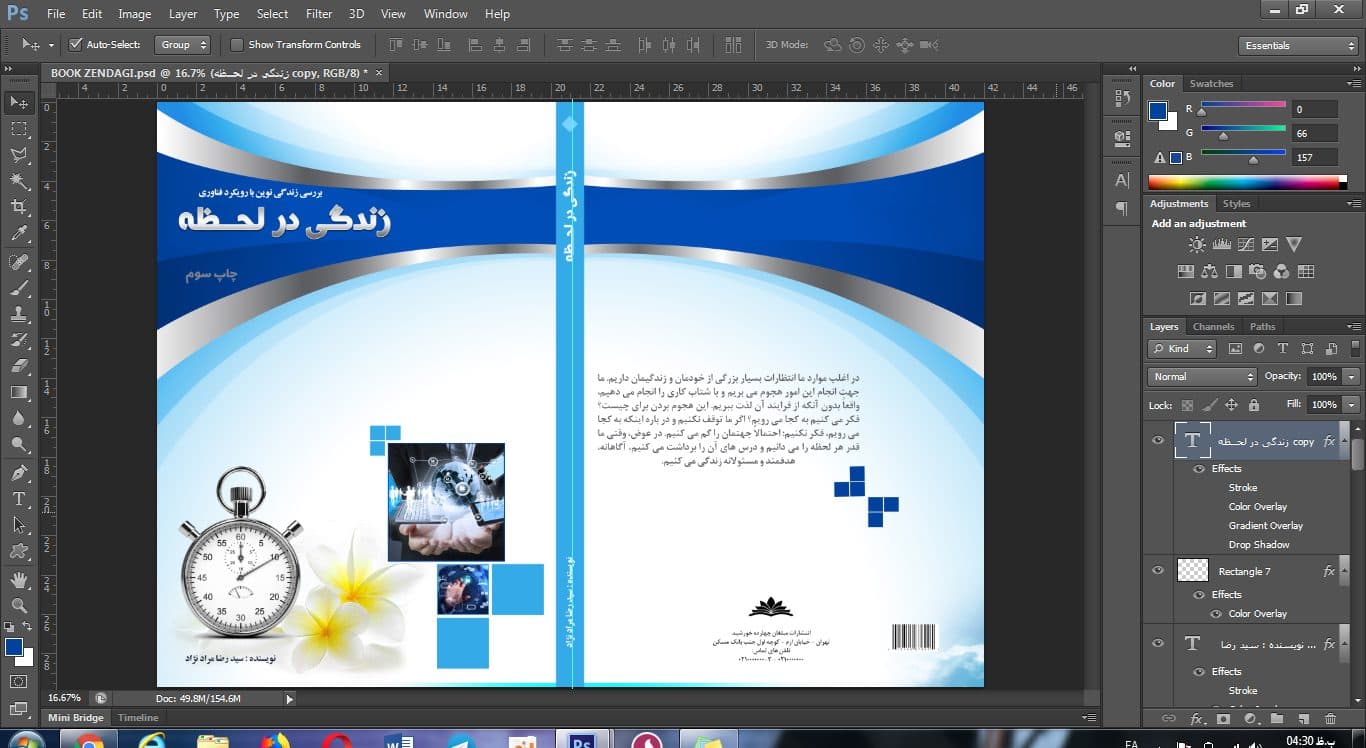Select the Pen tool

pos(19,472)
